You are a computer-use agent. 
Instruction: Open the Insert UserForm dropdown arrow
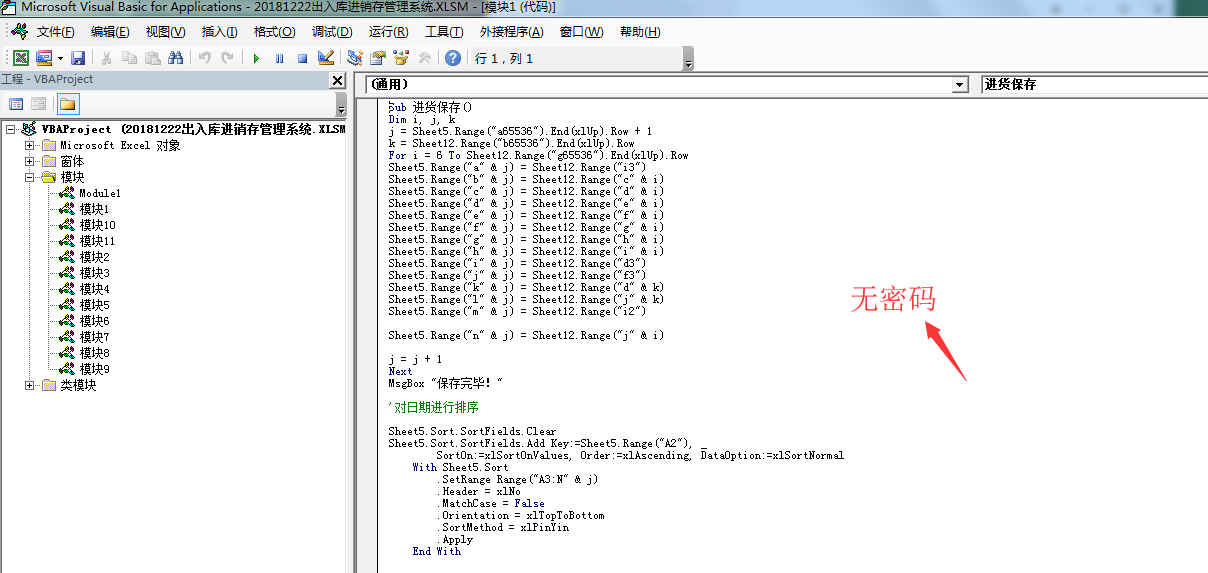(59, 58)
